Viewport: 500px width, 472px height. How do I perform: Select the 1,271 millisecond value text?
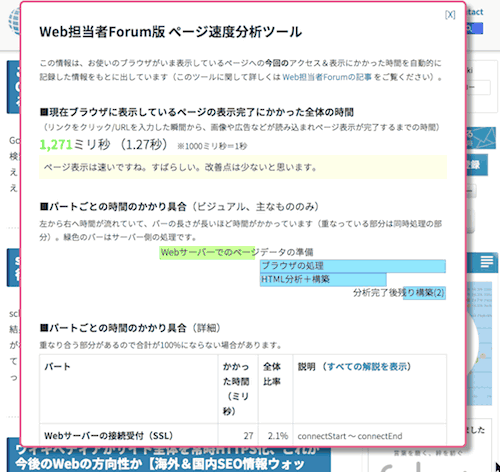click(56, 145)
